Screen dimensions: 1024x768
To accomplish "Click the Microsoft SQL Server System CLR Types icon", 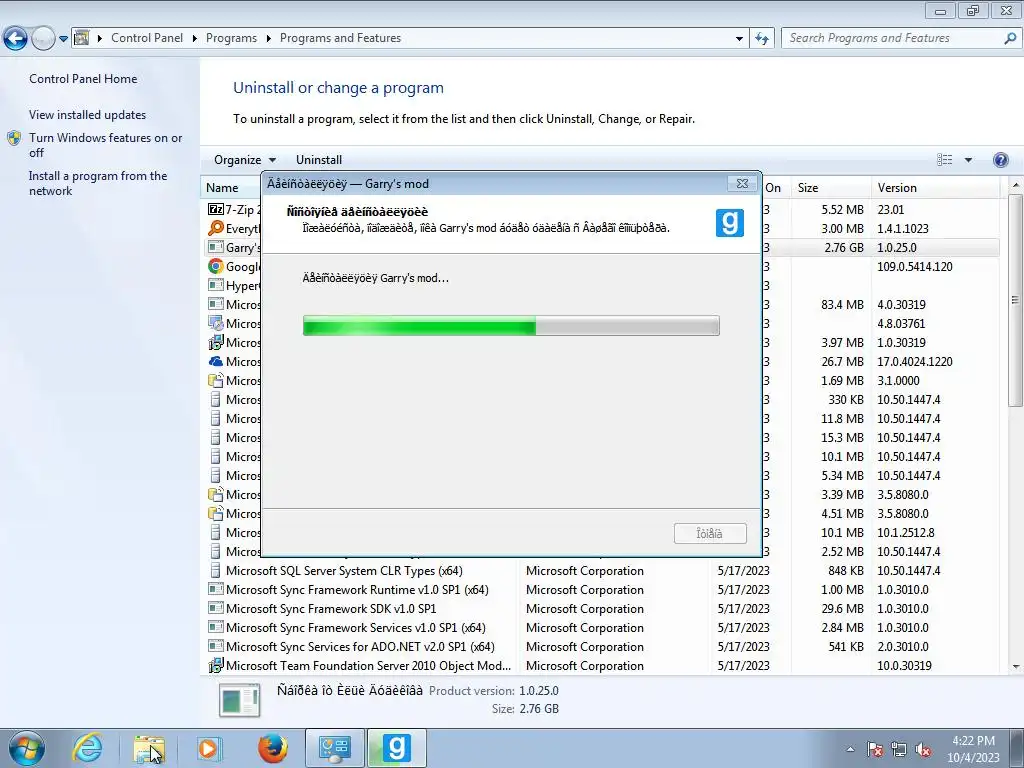I will coord(216,570).
